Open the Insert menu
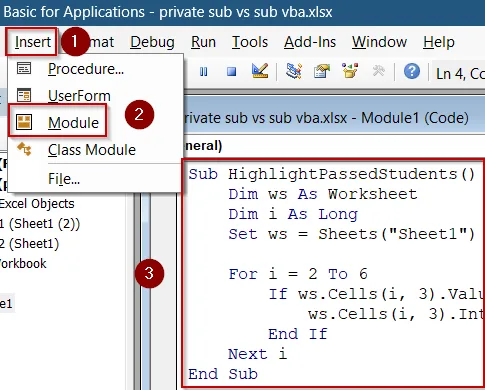This screenshot has height=390, width=485. [33, 42]
